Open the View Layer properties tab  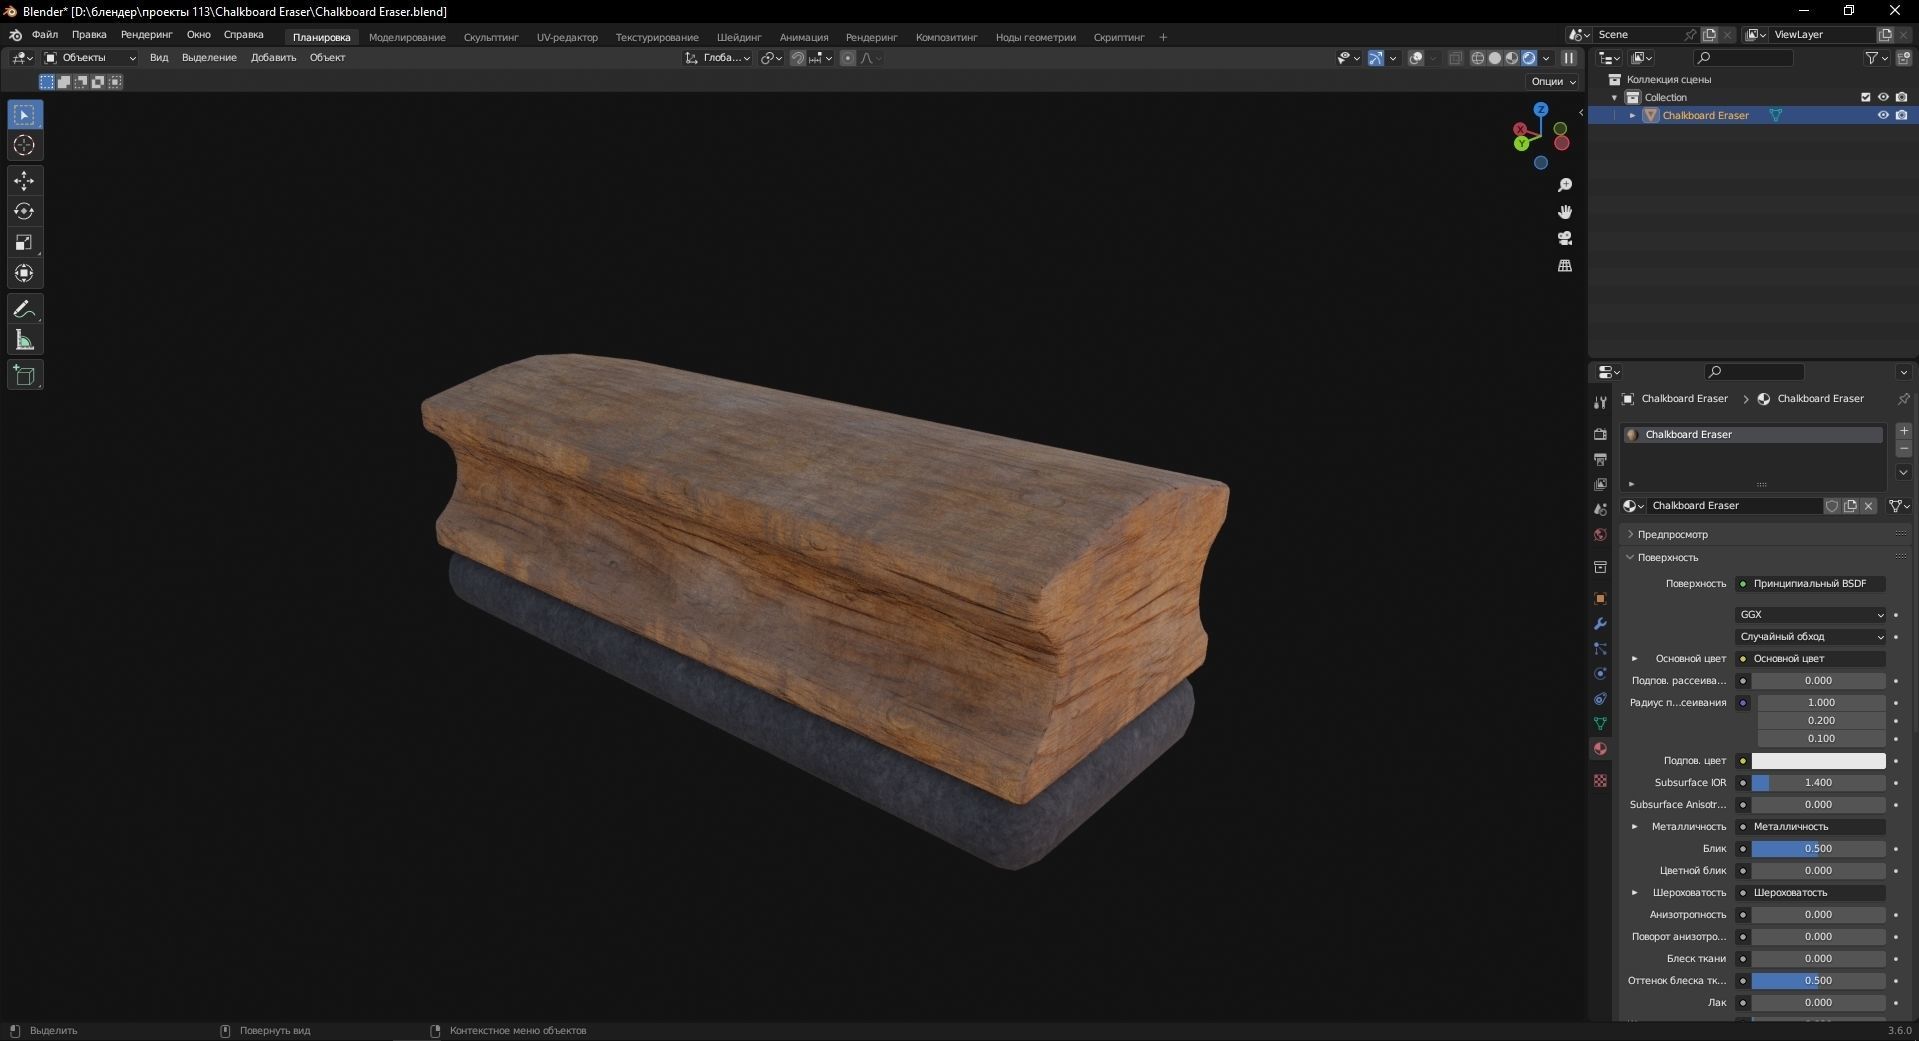pos(1600,484)
